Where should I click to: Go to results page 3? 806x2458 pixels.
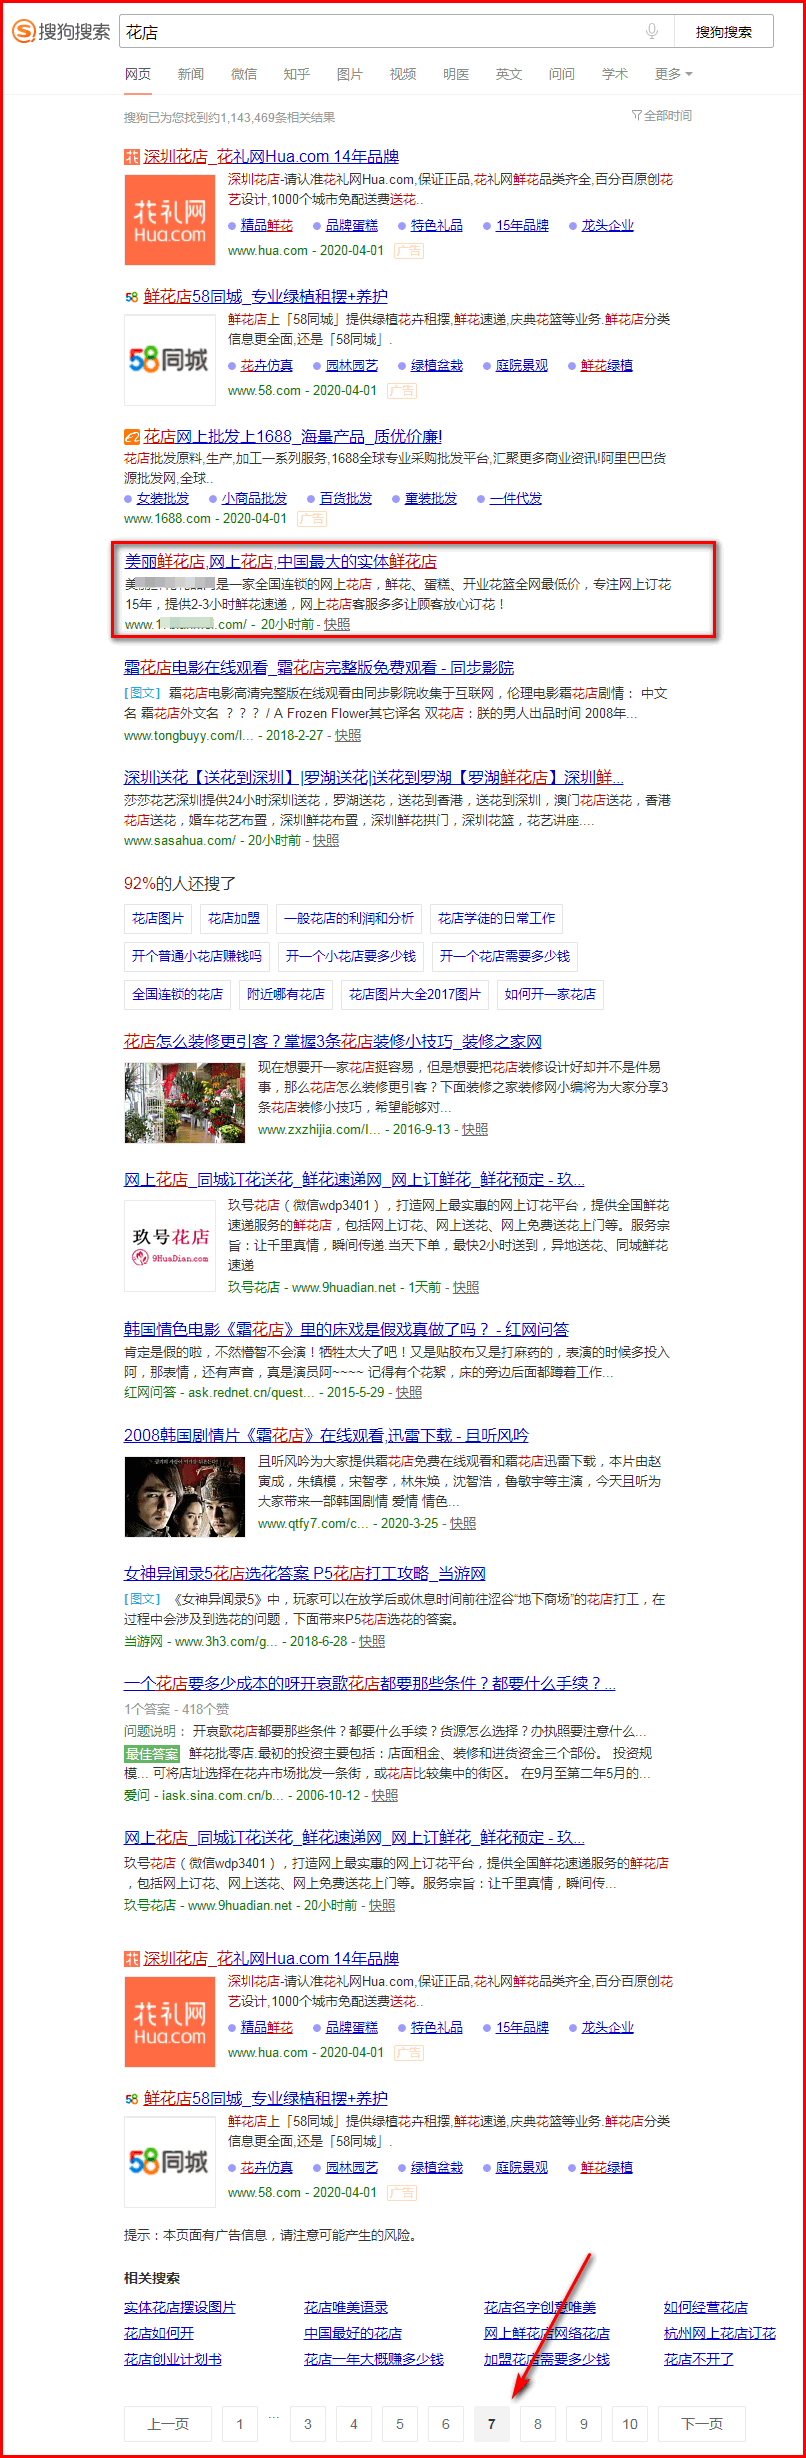coord(308,2424)
